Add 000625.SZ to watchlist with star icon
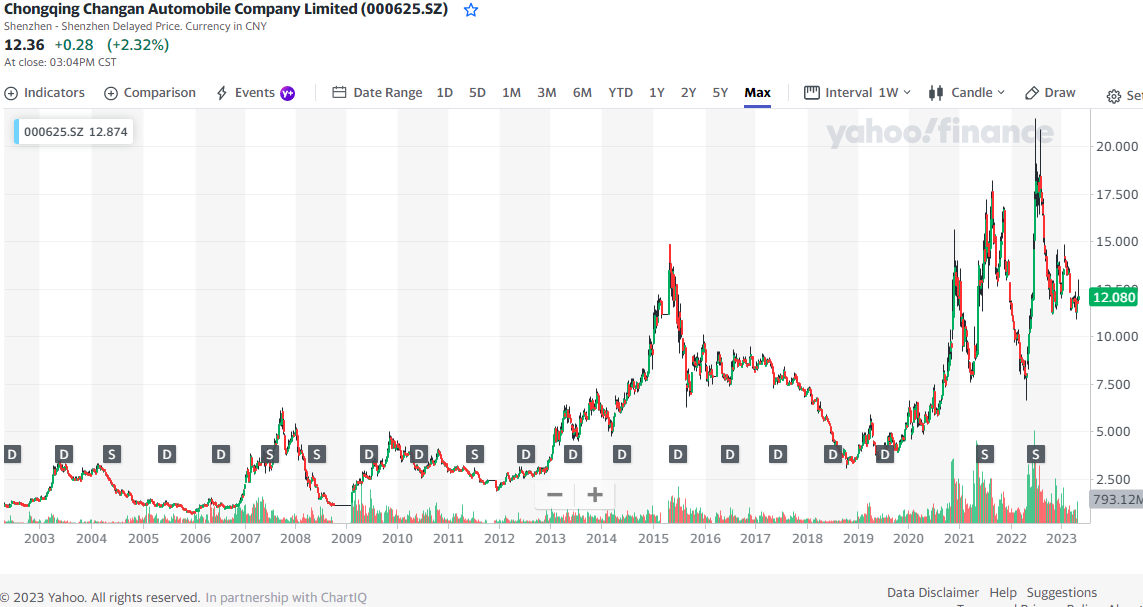1143x607 pixels. (x=471, y=10)
